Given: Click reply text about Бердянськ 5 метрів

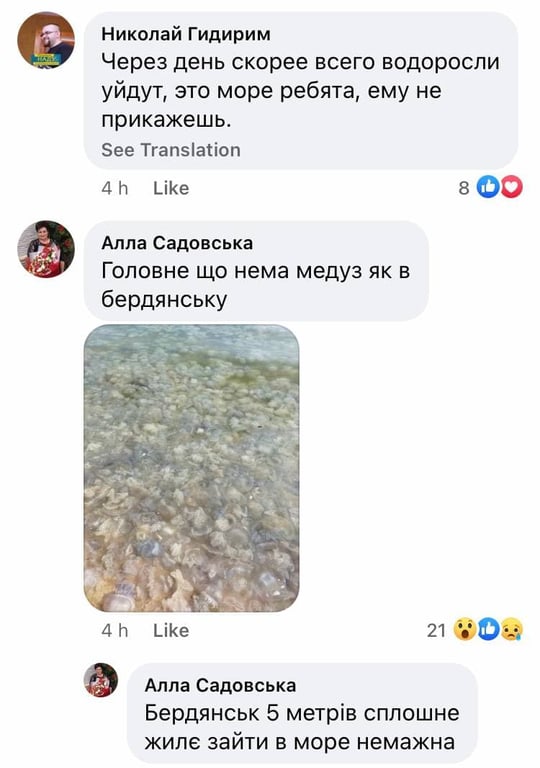Looking at the screenshot, I should [x=302, y=727].
